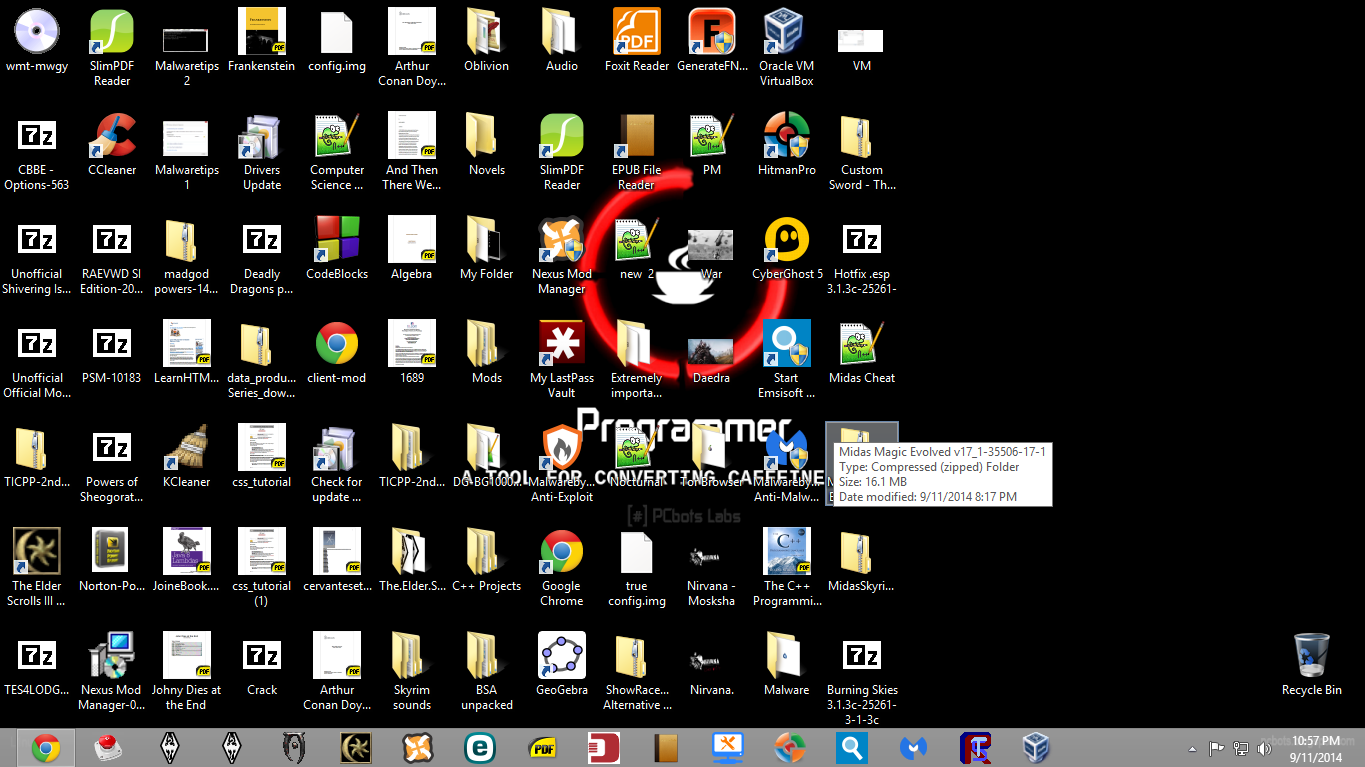Viewport: 1365px width, 767px height.
Task: Open the Recycle Bin on the desktop
Action: (1311, 663)
